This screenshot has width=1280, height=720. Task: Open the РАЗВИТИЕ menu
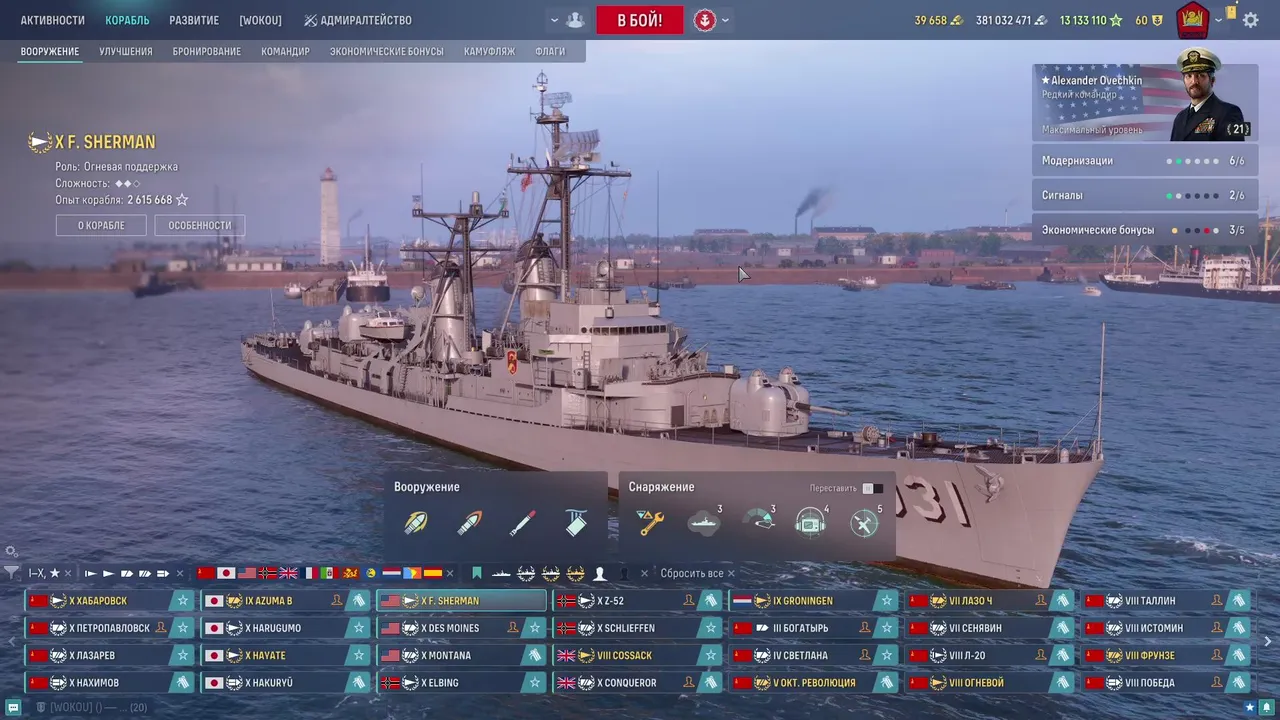point(194,20)
